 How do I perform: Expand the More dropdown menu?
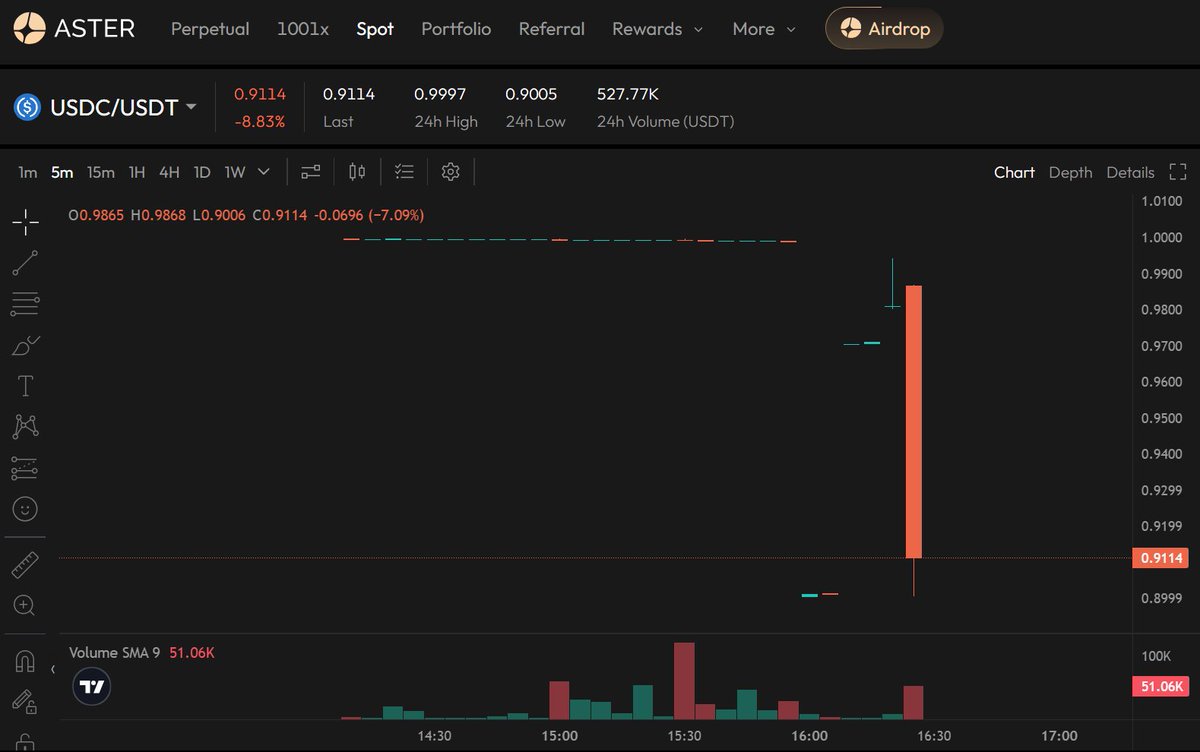tap(764, 29)
